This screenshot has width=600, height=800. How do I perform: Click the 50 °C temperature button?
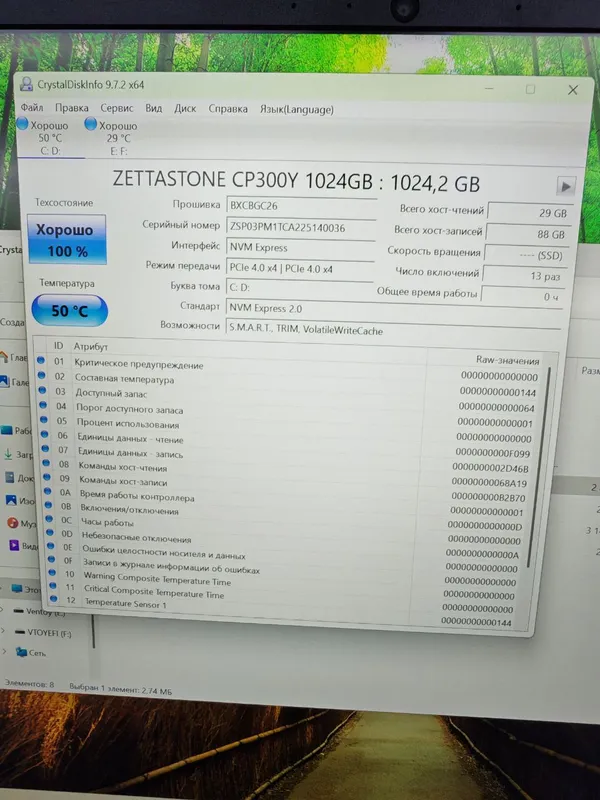pyautogui.click(x=69, y=310)
